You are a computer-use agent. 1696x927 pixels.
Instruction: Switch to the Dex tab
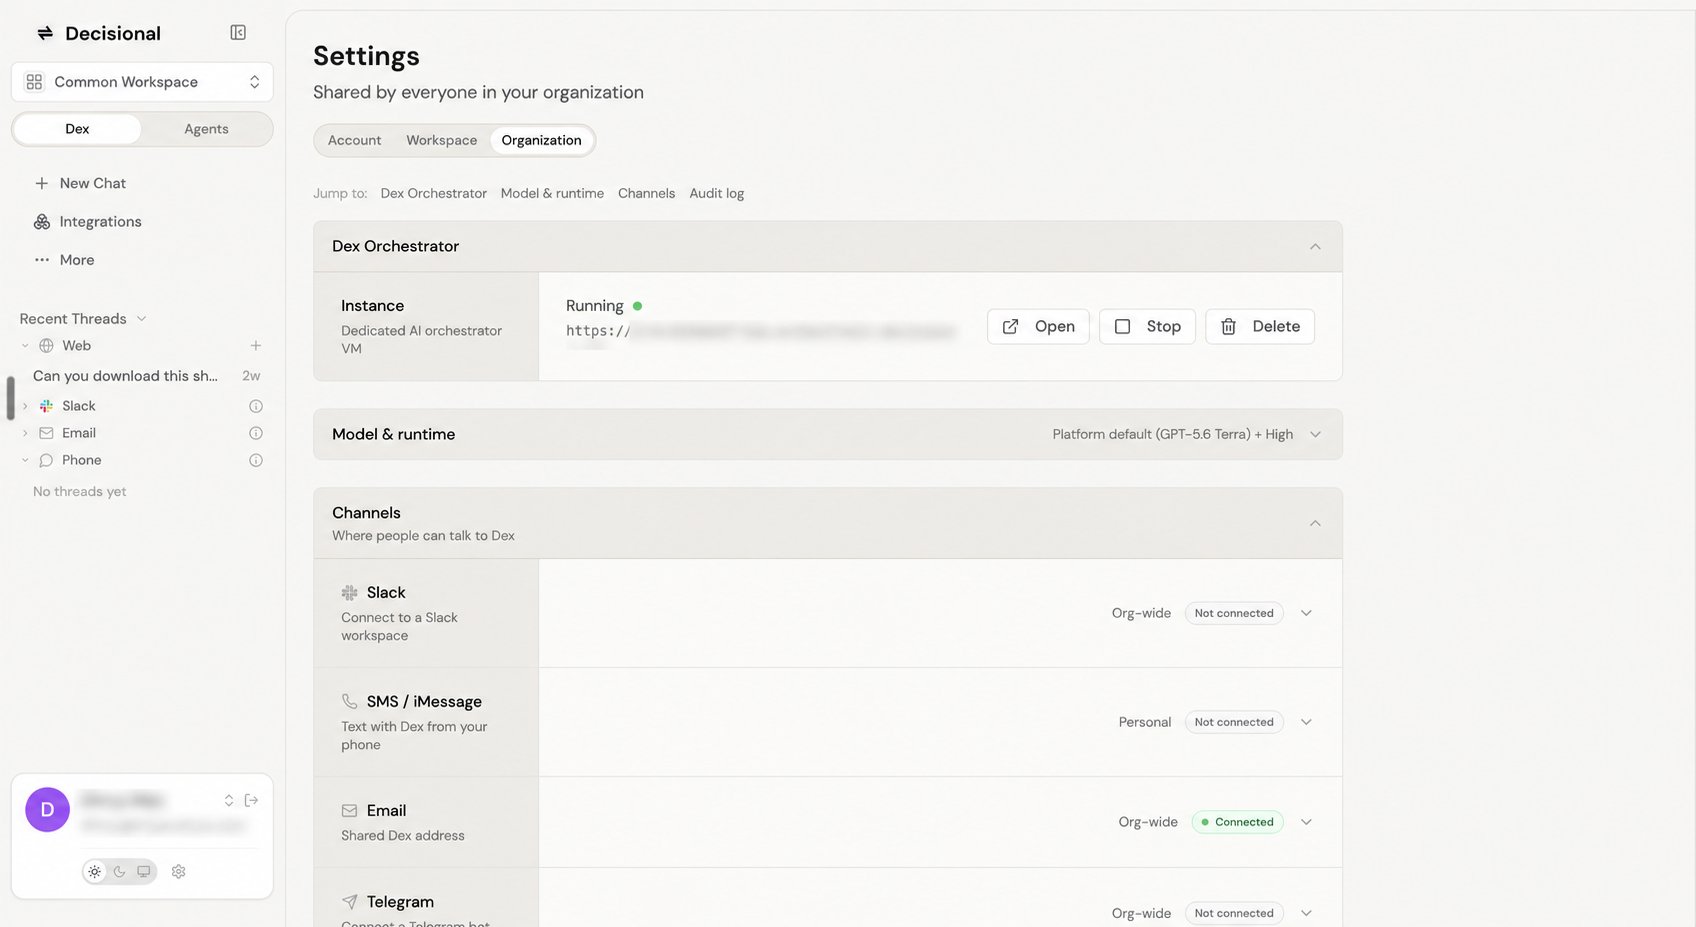click(77, 129)
